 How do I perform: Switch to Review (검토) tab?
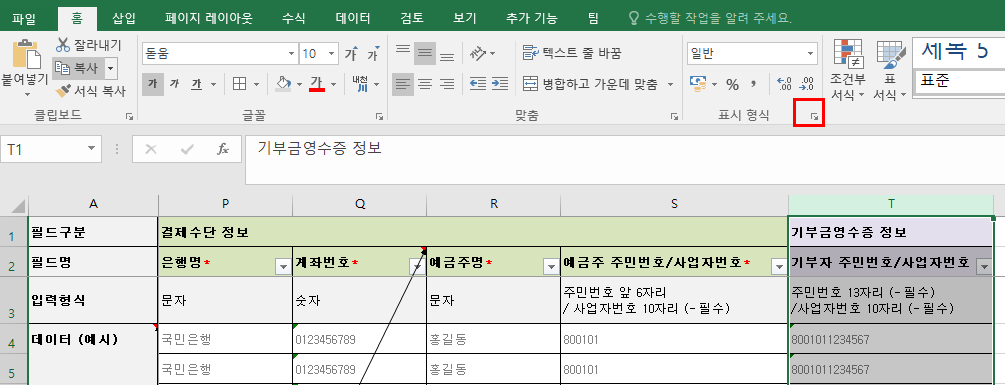411,19
